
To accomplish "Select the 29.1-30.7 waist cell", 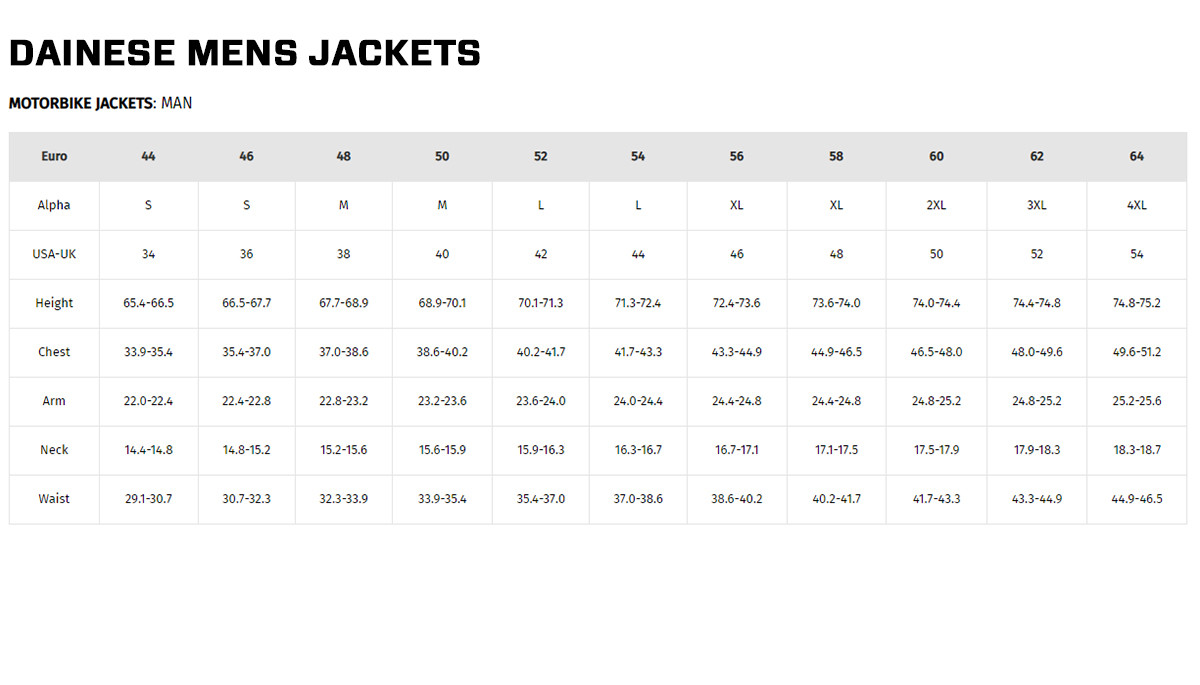I will (148, 499).
